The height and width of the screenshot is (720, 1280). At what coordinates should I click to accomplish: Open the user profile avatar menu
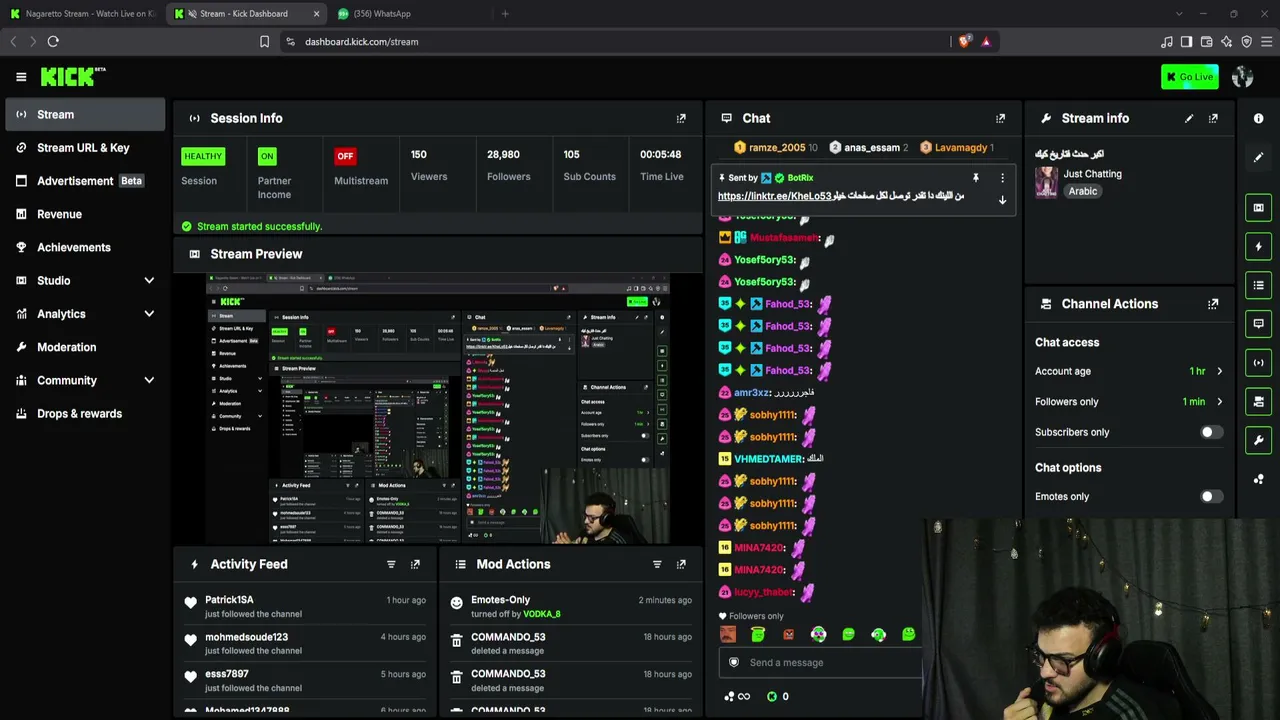pyautogui.click(x=1243, y=77)
